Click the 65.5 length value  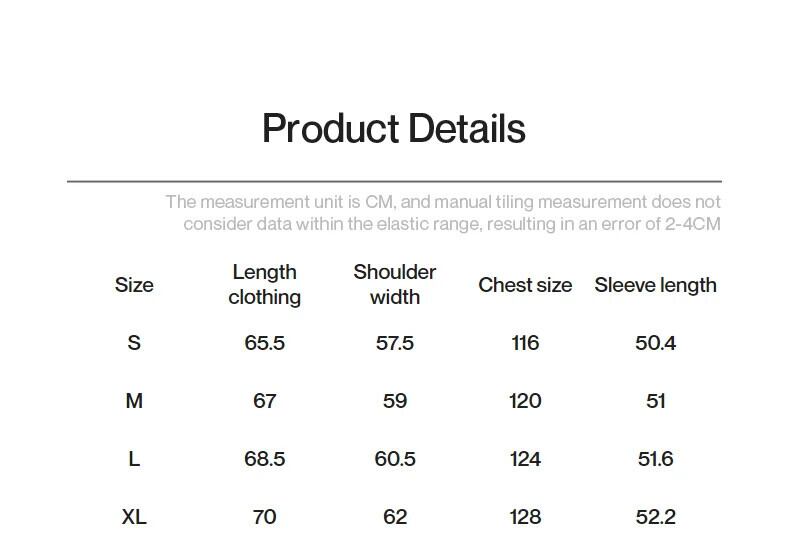(x=264, y=343)
